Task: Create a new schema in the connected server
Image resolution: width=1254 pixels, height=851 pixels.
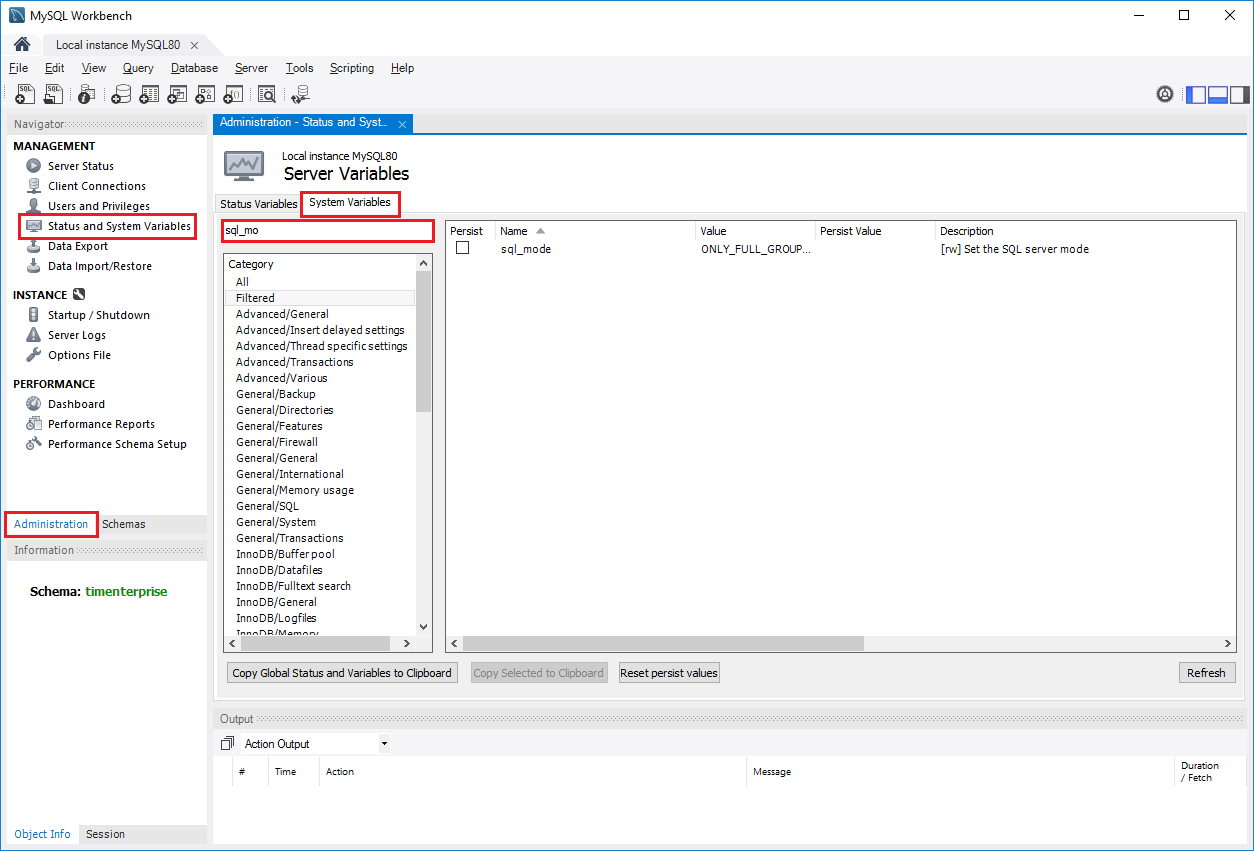Action: (x=121, y=93)
